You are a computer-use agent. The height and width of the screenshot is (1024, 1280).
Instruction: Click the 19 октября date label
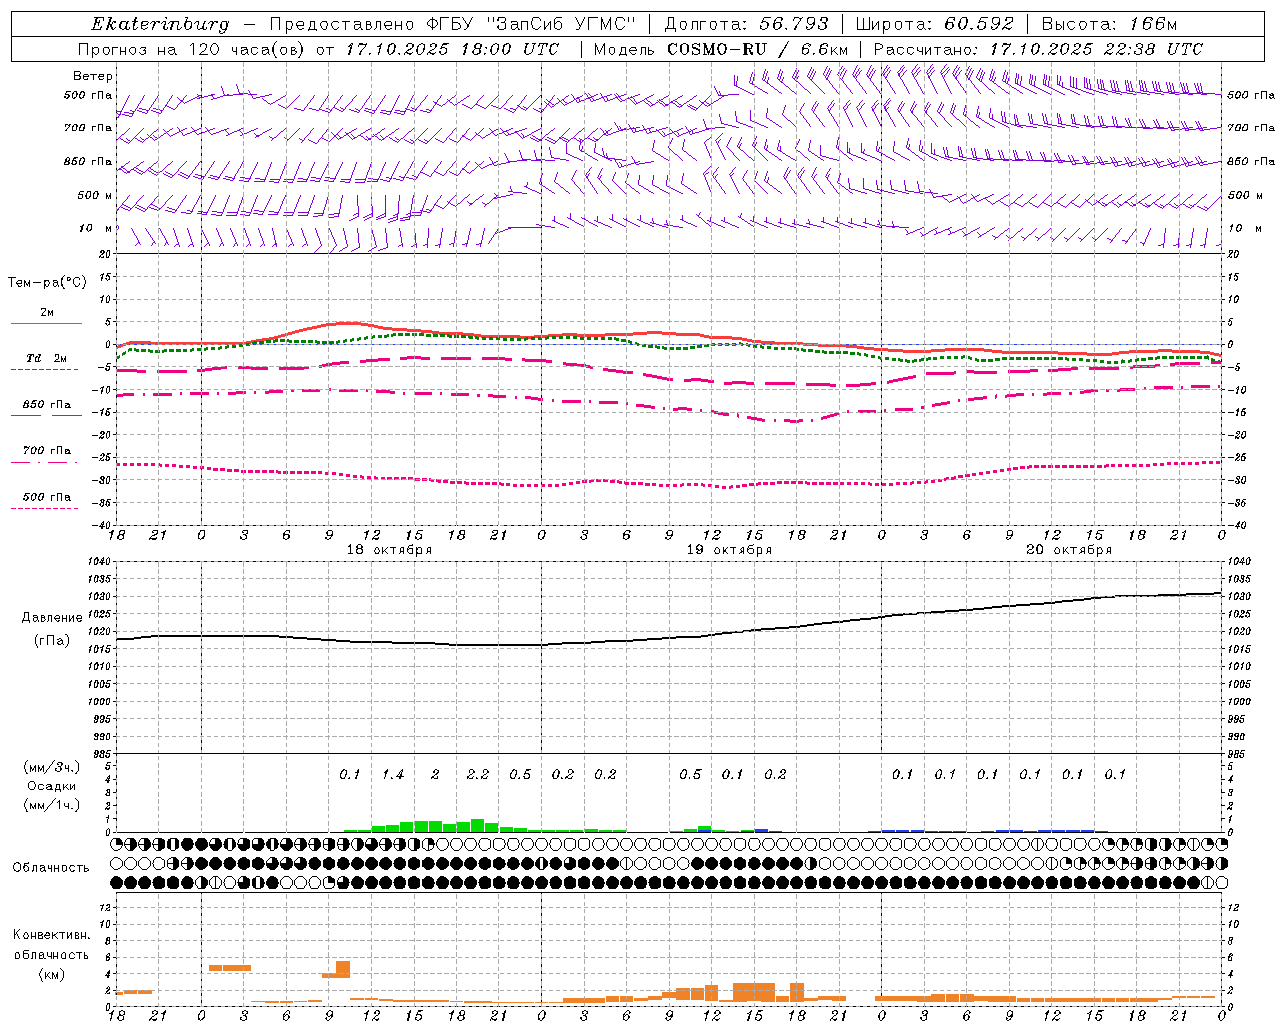(729, 550)
